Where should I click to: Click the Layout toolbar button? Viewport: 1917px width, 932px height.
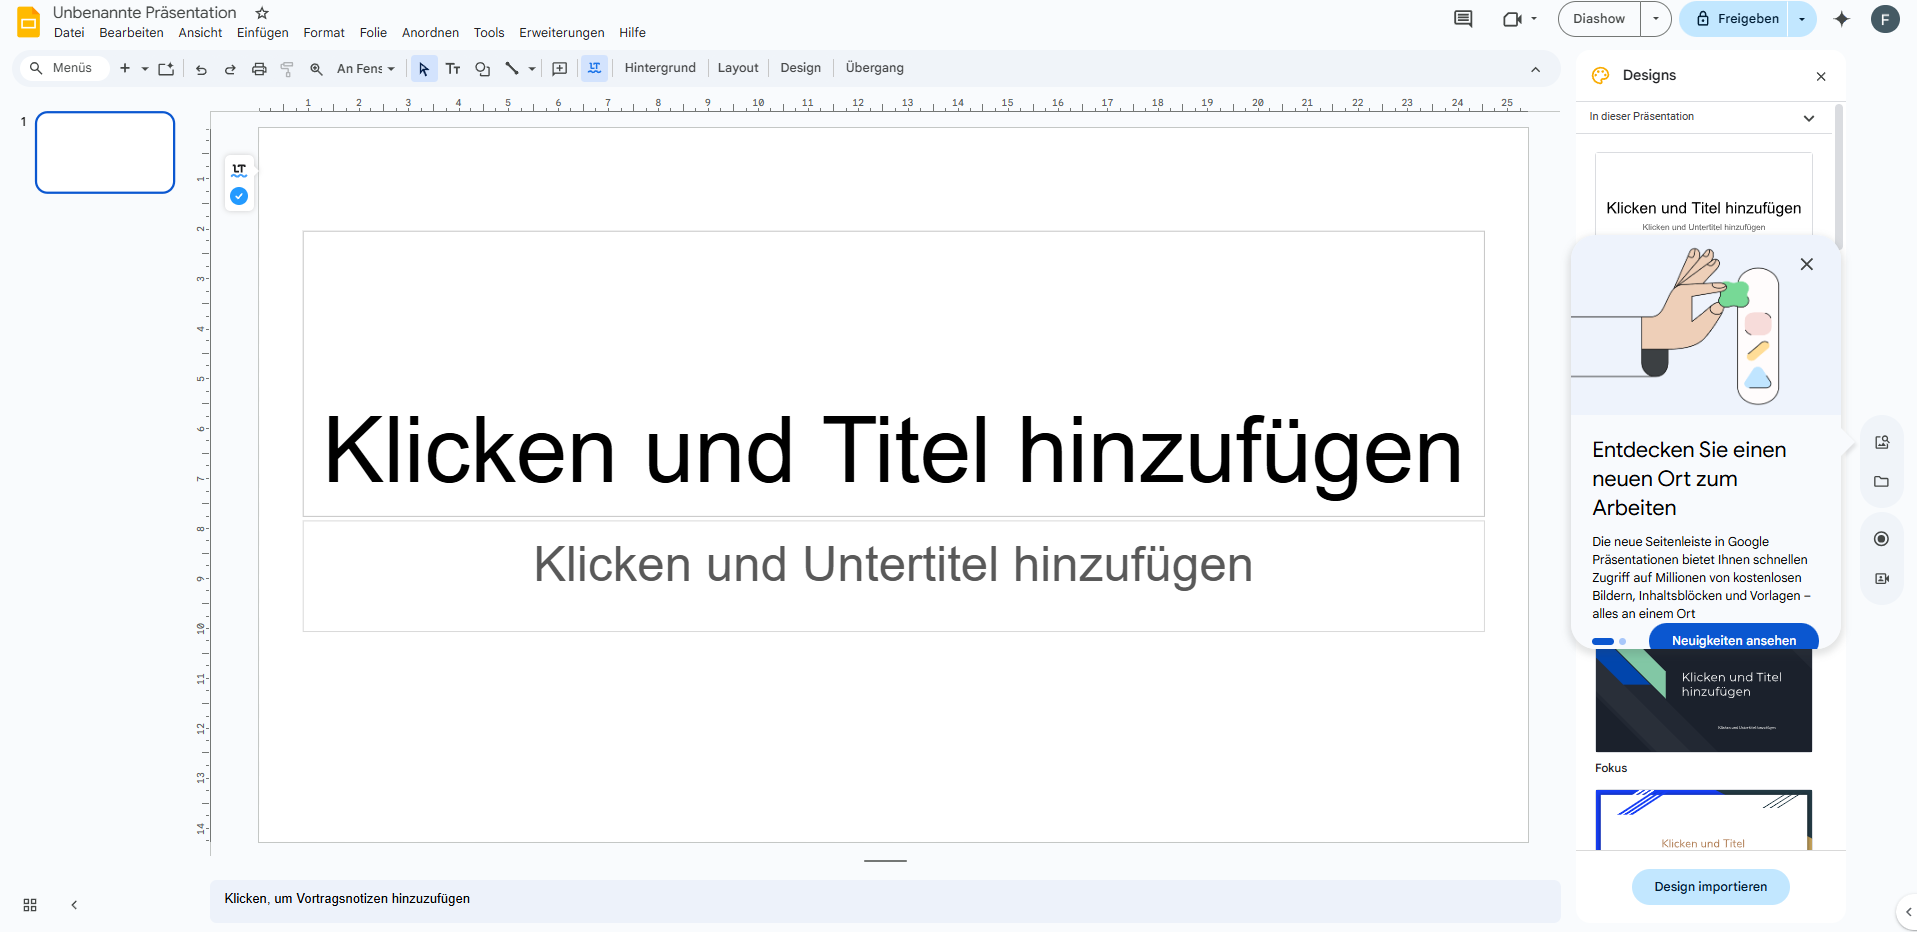[738, 68]
